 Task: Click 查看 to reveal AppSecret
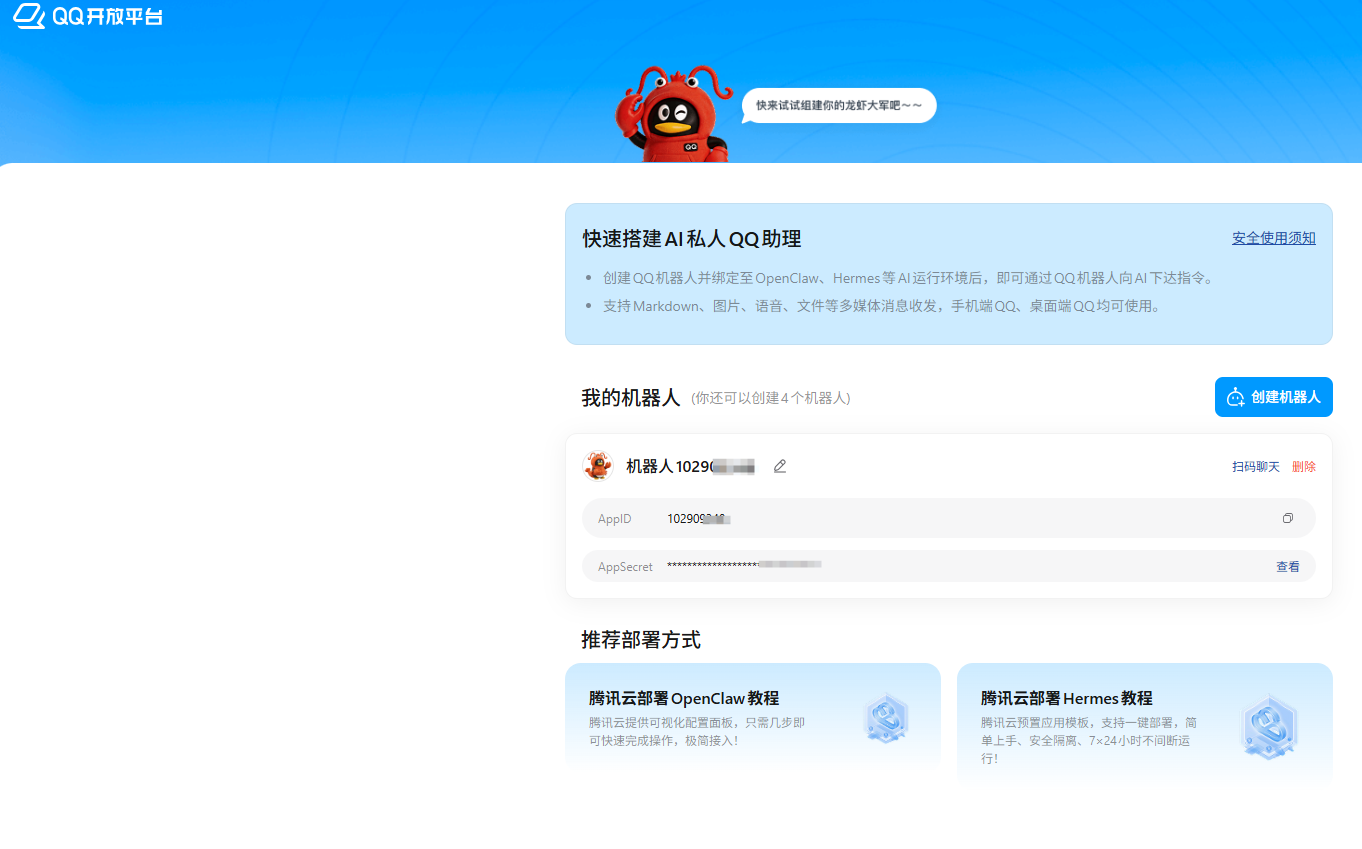pos(1288,567)
